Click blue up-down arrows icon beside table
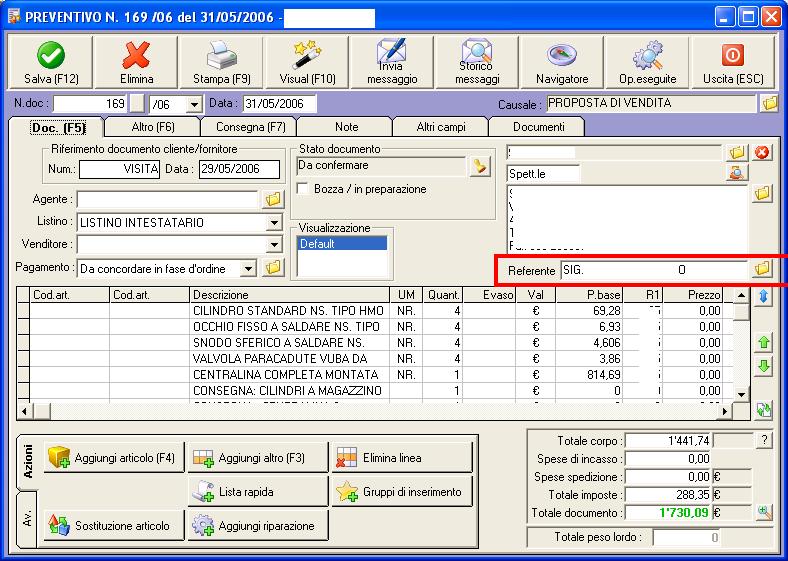This screenshot has width=788, height=561. [764, 297]
